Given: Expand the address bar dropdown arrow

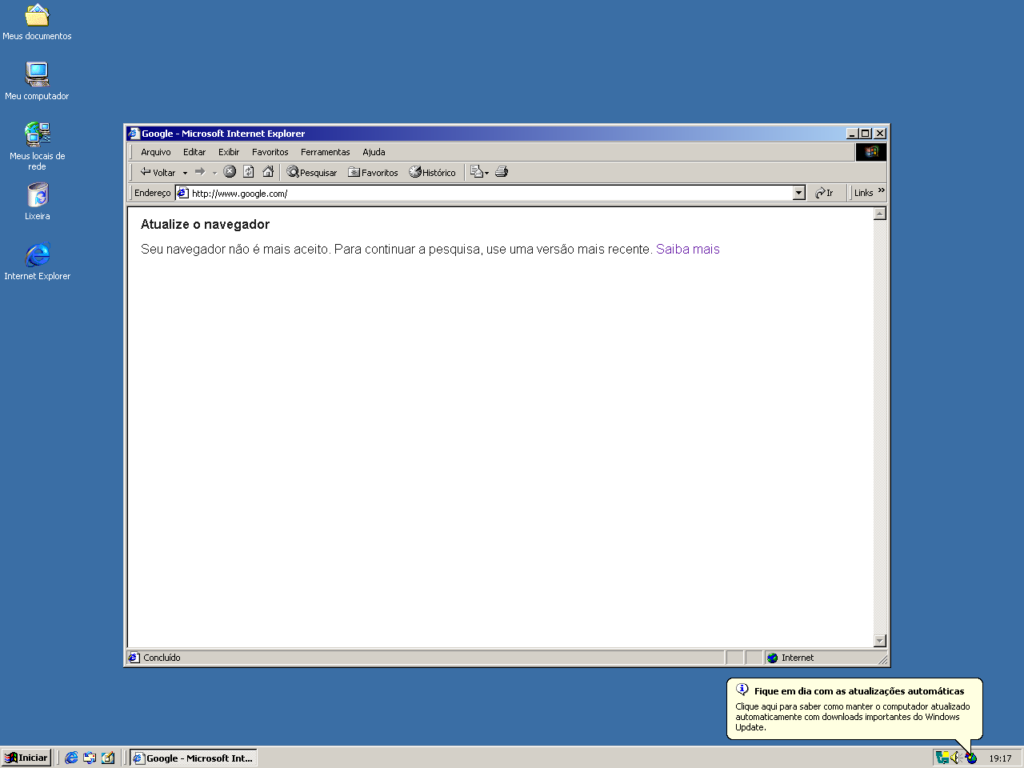Looking at the screenshot, I should pyautogui.click(x=798, y=193).
